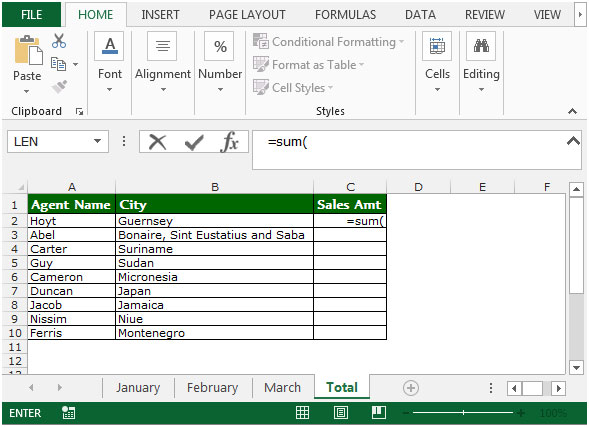Switch to Page Layout view in the status bar
The height and width of the screenshot is (427, 589).
[341, 413]
